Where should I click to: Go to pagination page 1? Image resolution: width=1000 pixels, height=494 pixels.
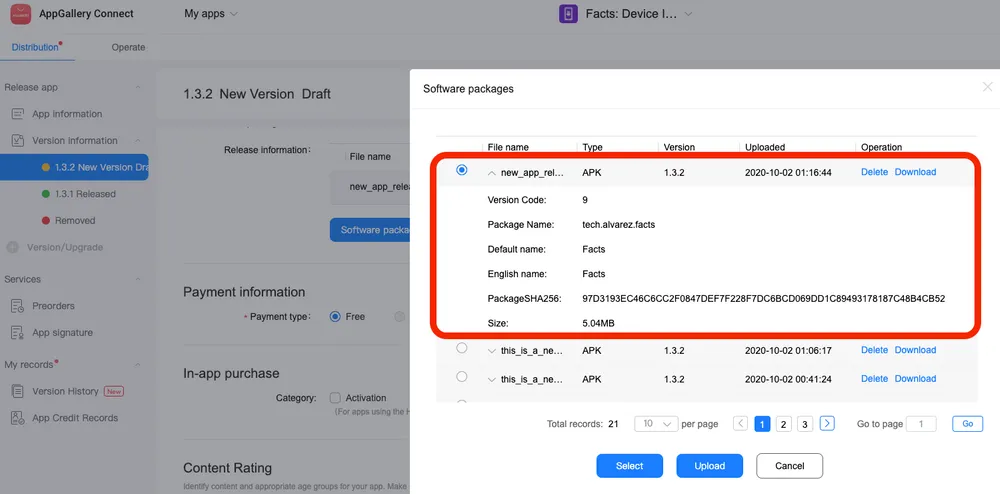762,424
